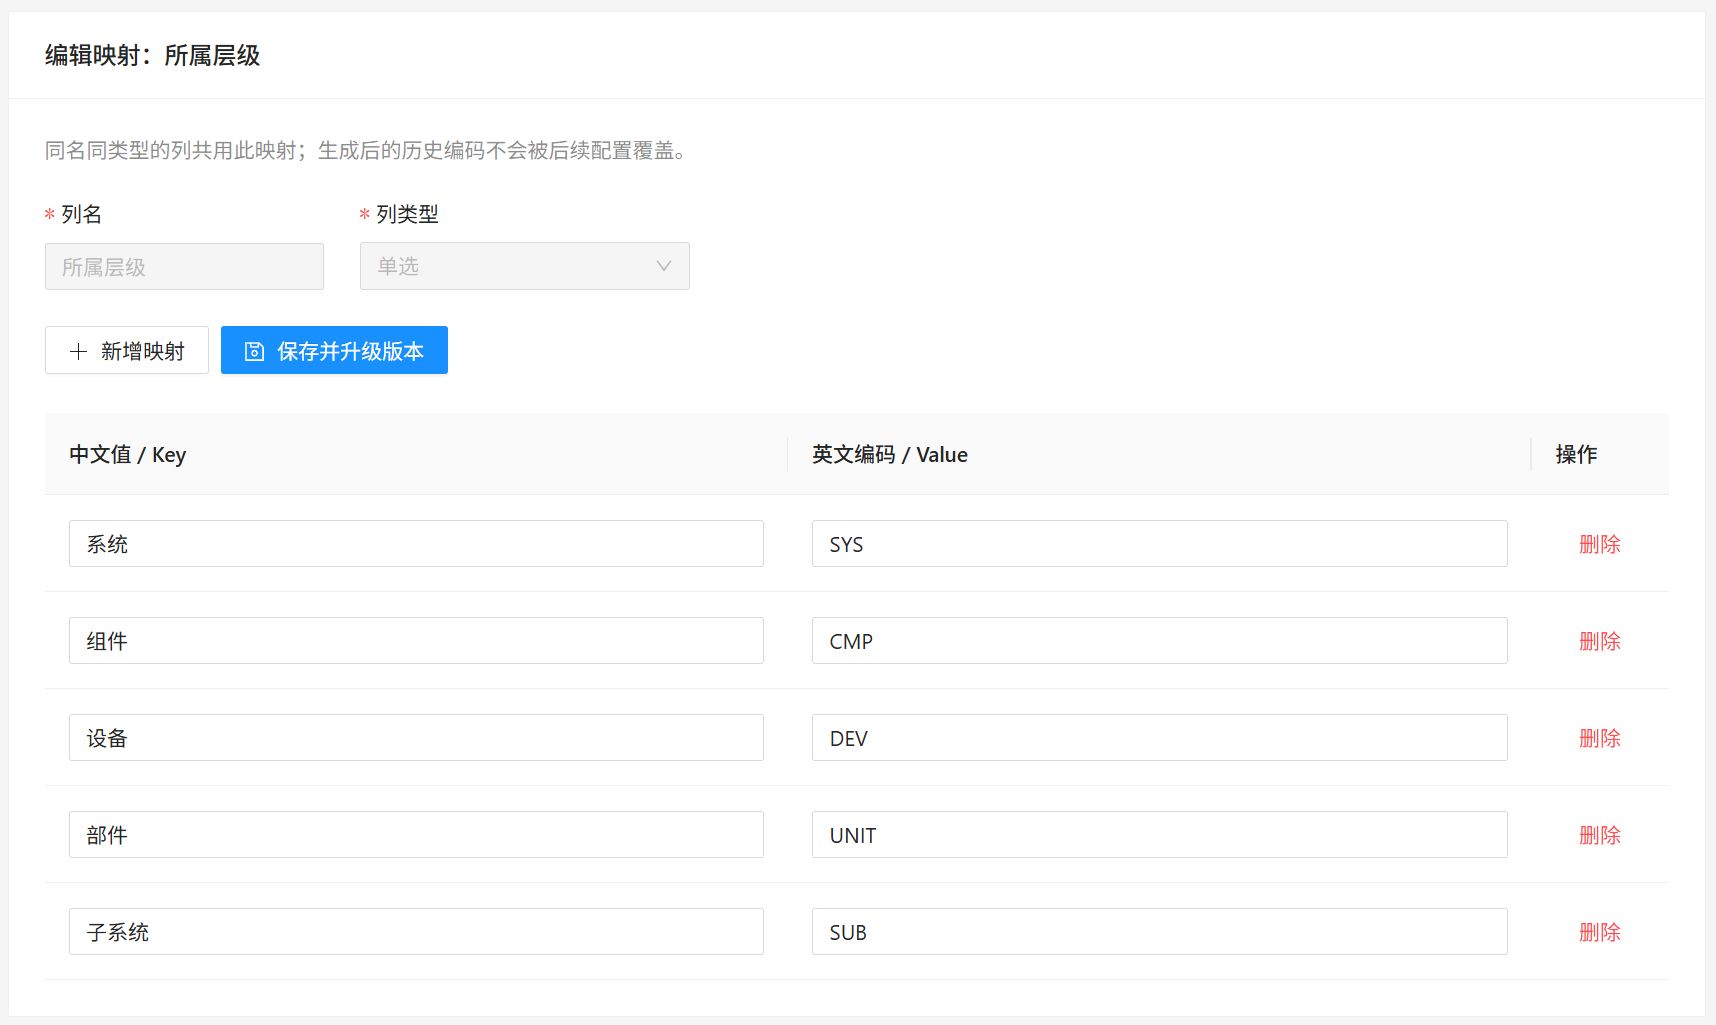Click 保存并升级版本 button
The image size is (1716, 1025).
pos(334,350)
